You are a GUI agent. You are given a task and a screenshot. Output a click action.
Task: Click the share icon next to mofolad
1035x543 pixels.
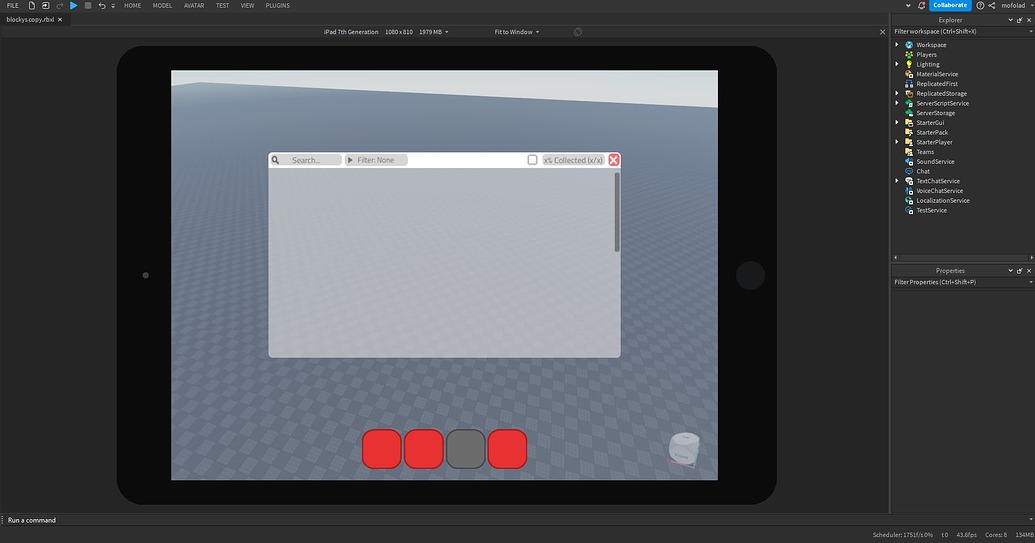click(x=991, y=5)
